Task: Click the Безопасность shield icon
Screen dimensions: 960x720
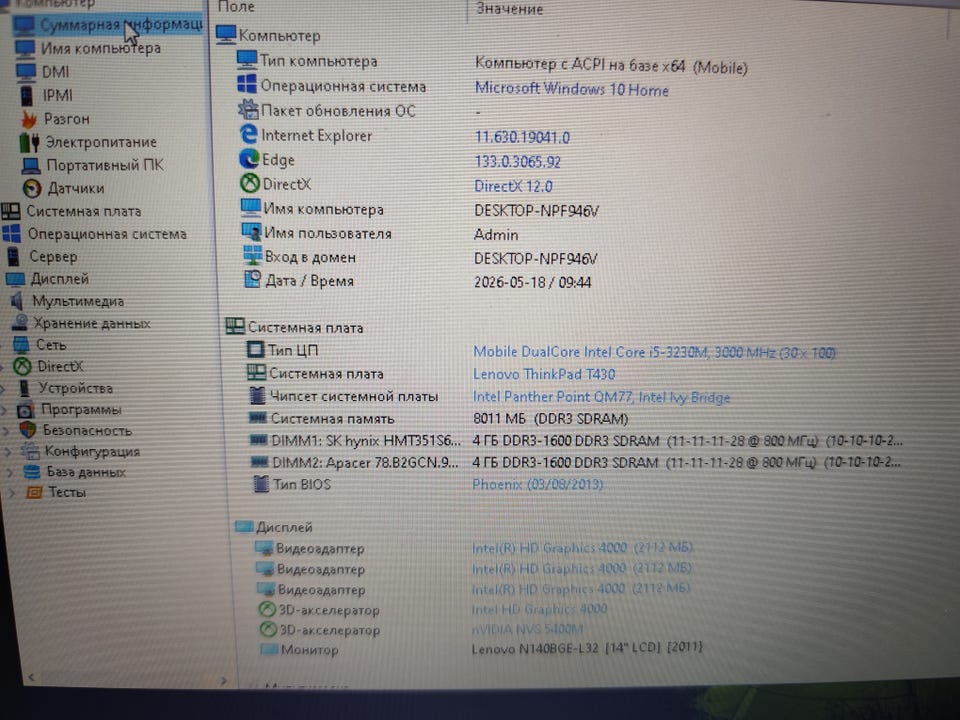Action: tap(28, 430)
